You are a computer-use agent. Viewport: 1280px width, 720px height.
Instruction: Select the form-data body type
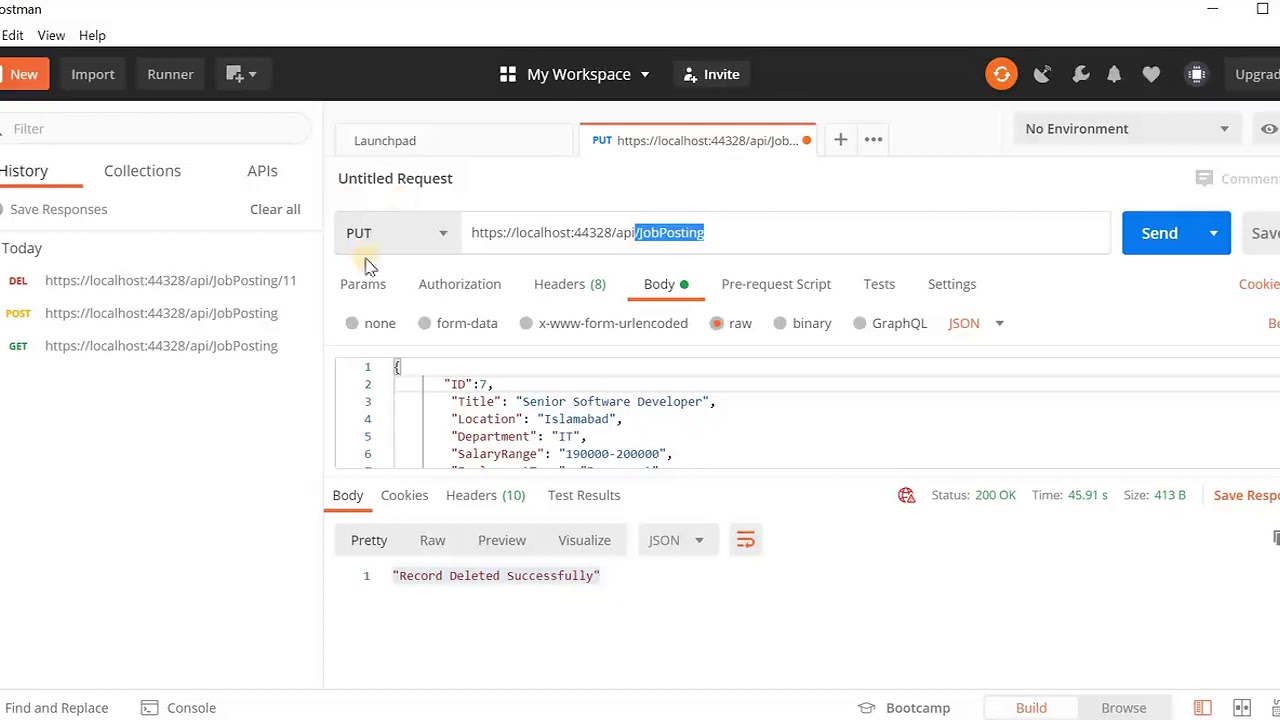458,323
